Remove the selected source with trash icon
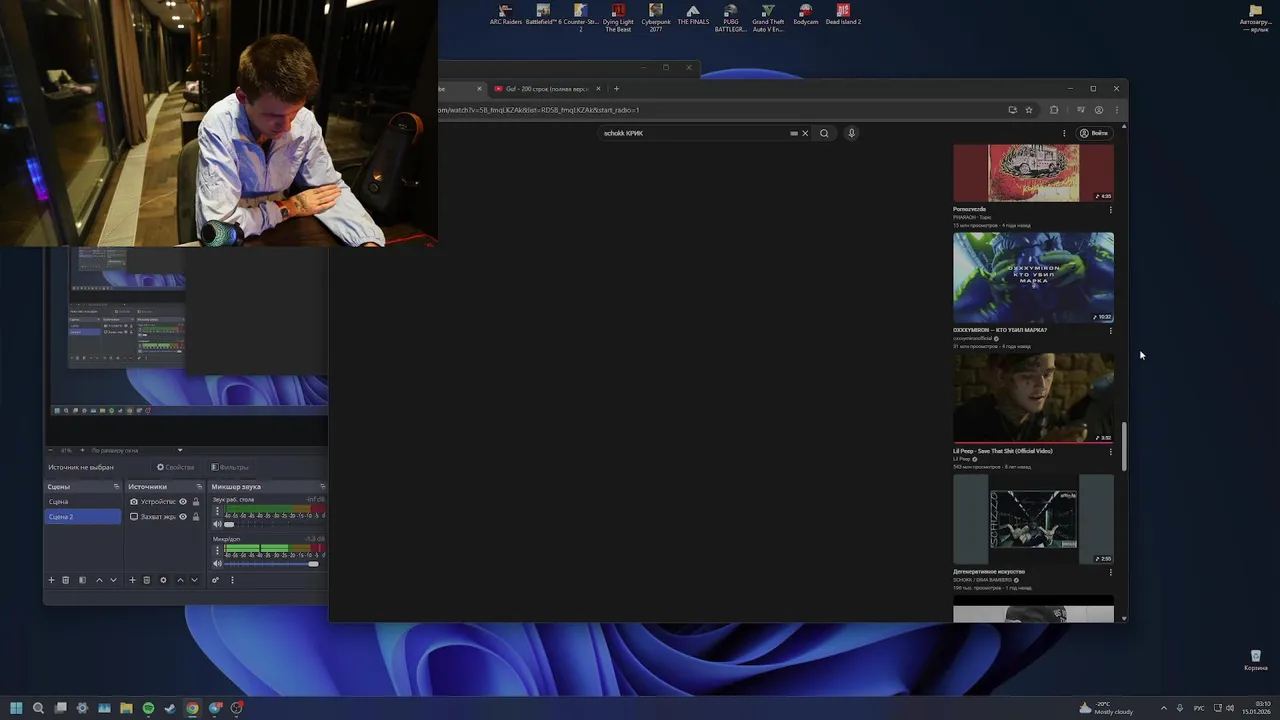This screenshot has height=720, width=1280. point(146,580)
